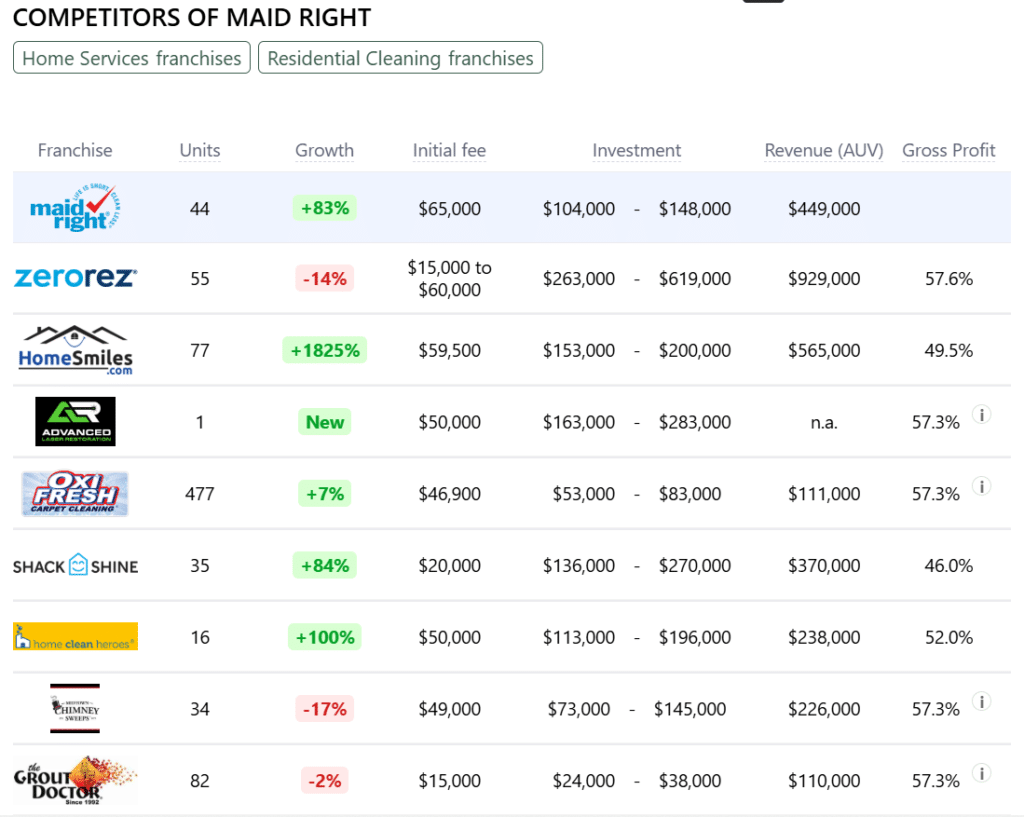Select the New growth badge
The width and height of the screenshot is (1024, 817).
pos(325,422)
